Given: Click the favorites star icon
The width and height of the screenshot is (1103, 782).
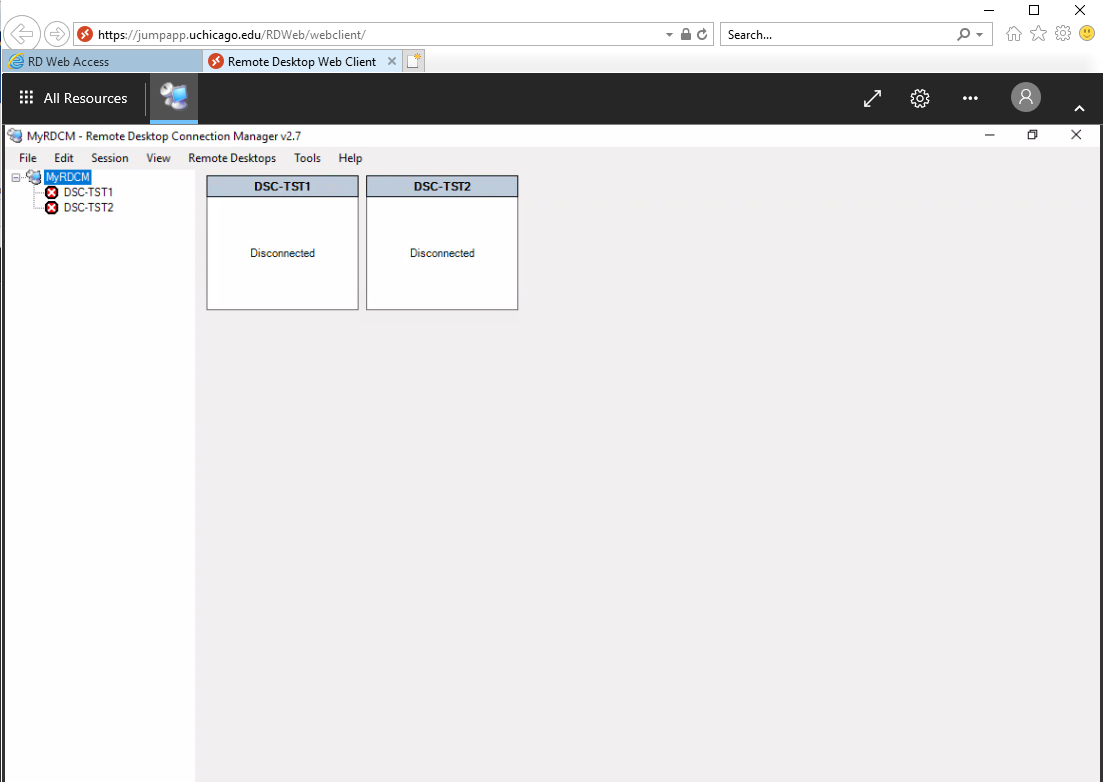Looking at the screenshot, I should pos(1038,33).
